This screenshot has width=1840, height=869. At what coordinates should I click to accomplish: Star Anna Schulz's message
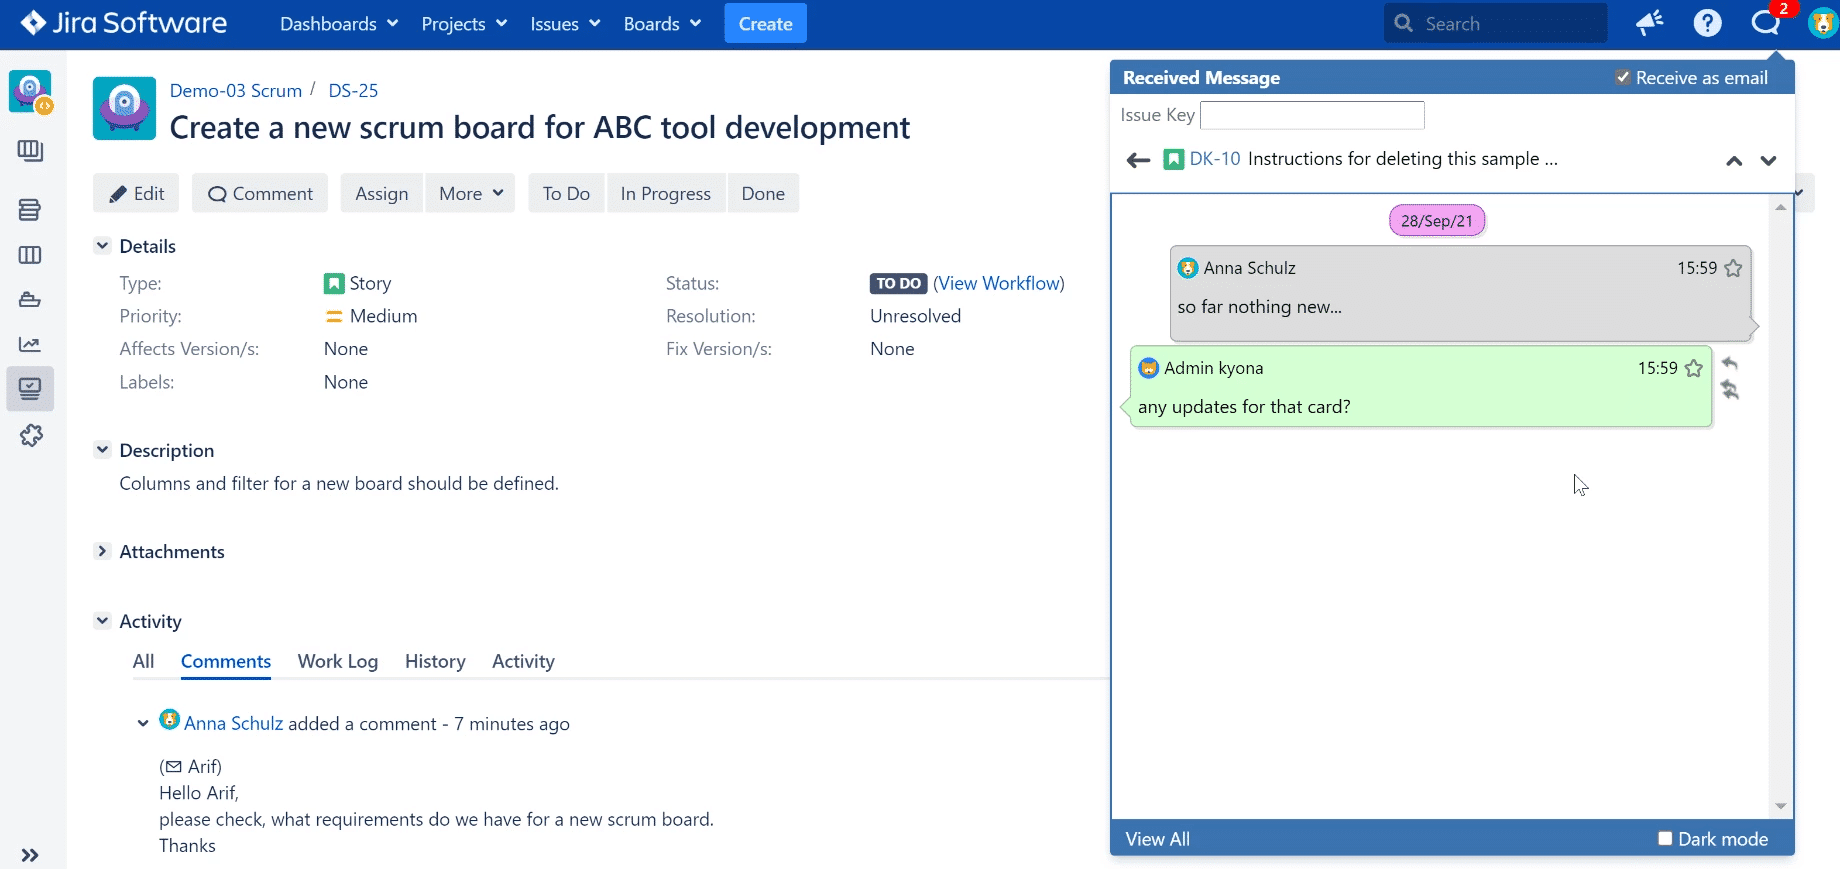click(1733, 268)
